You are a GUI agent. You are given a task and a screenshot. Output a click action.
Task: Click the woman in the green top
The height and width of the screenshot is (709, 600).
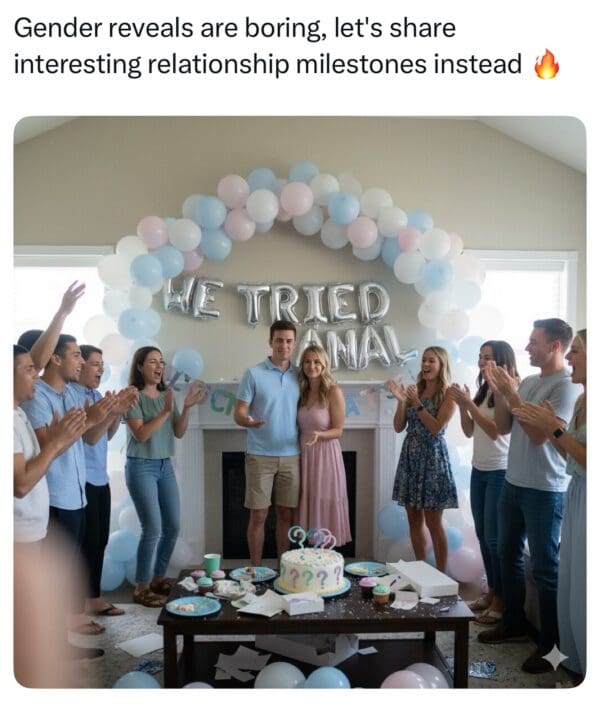(153, 473)
